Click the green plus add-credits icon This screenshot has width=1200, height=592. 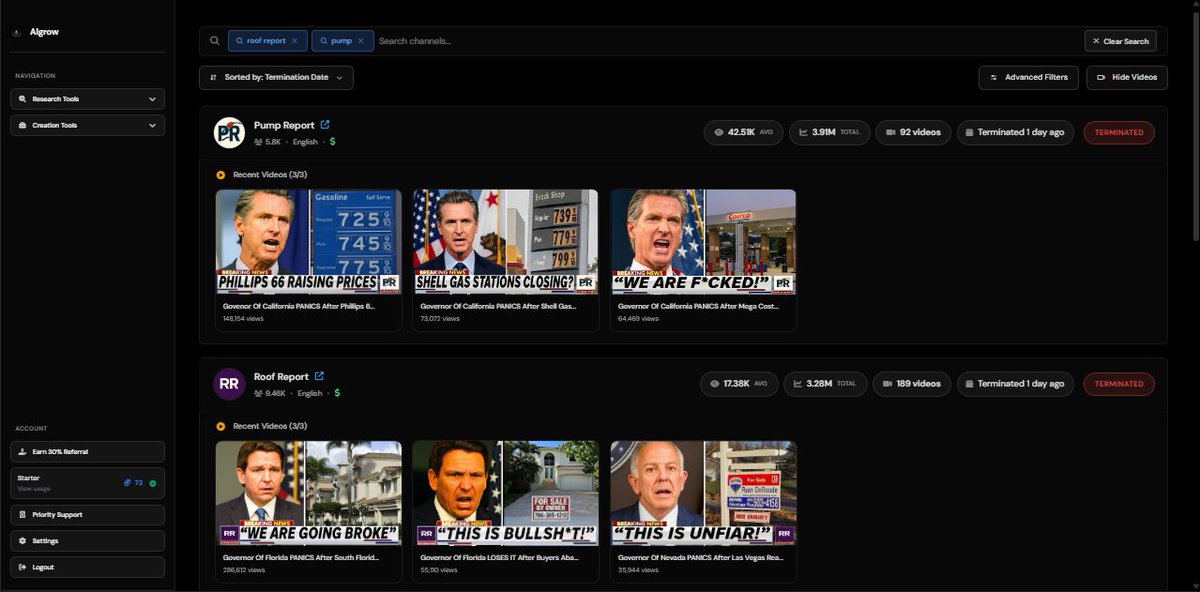pos(153,483)
